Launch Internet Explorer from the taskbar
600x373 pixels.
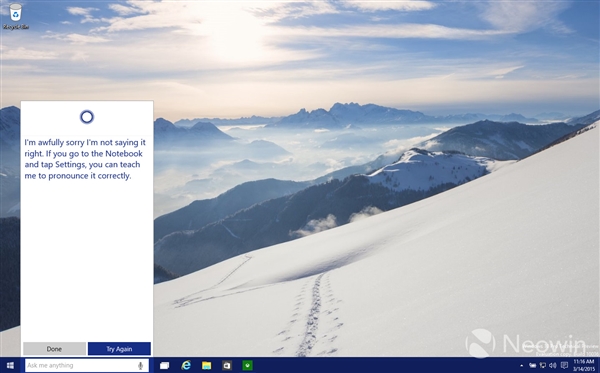click(186, 365)
